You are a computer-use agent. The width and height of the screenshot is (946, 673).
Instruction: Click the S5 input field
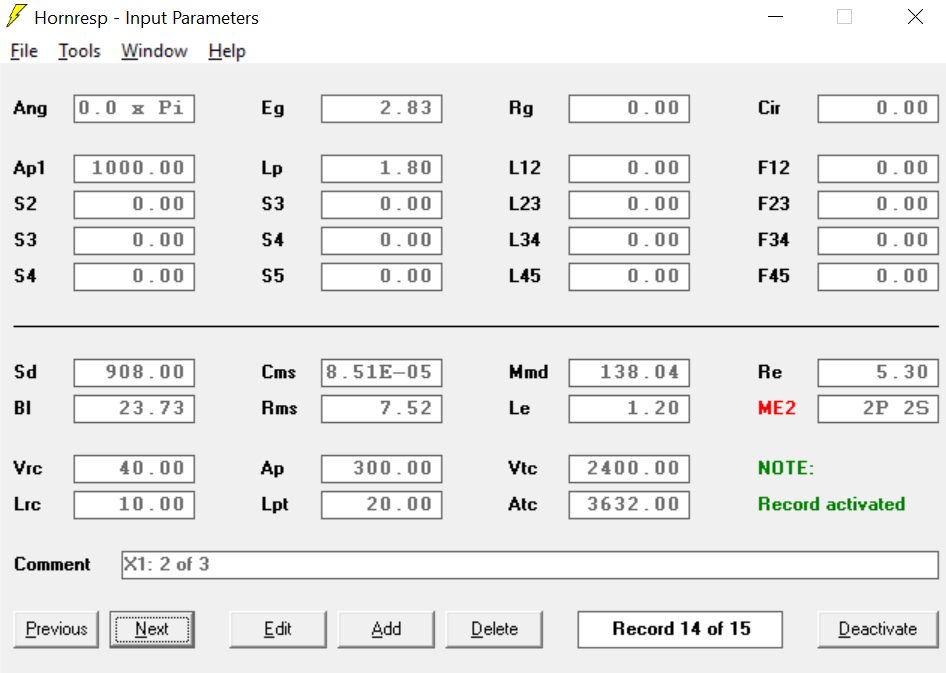(x=381, y=277)
